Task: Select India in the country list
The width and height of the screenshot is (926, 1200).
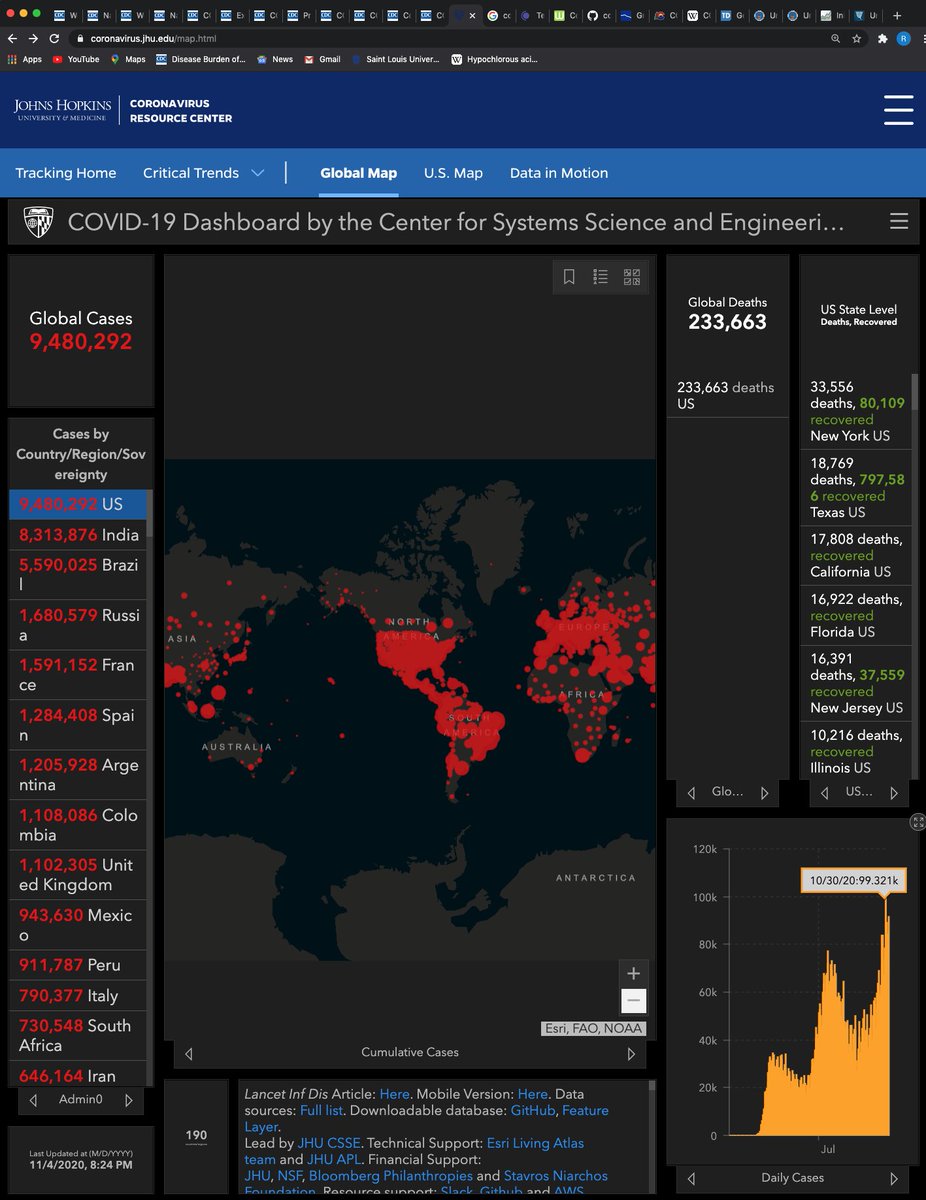Action: click(x=78, y=535)
